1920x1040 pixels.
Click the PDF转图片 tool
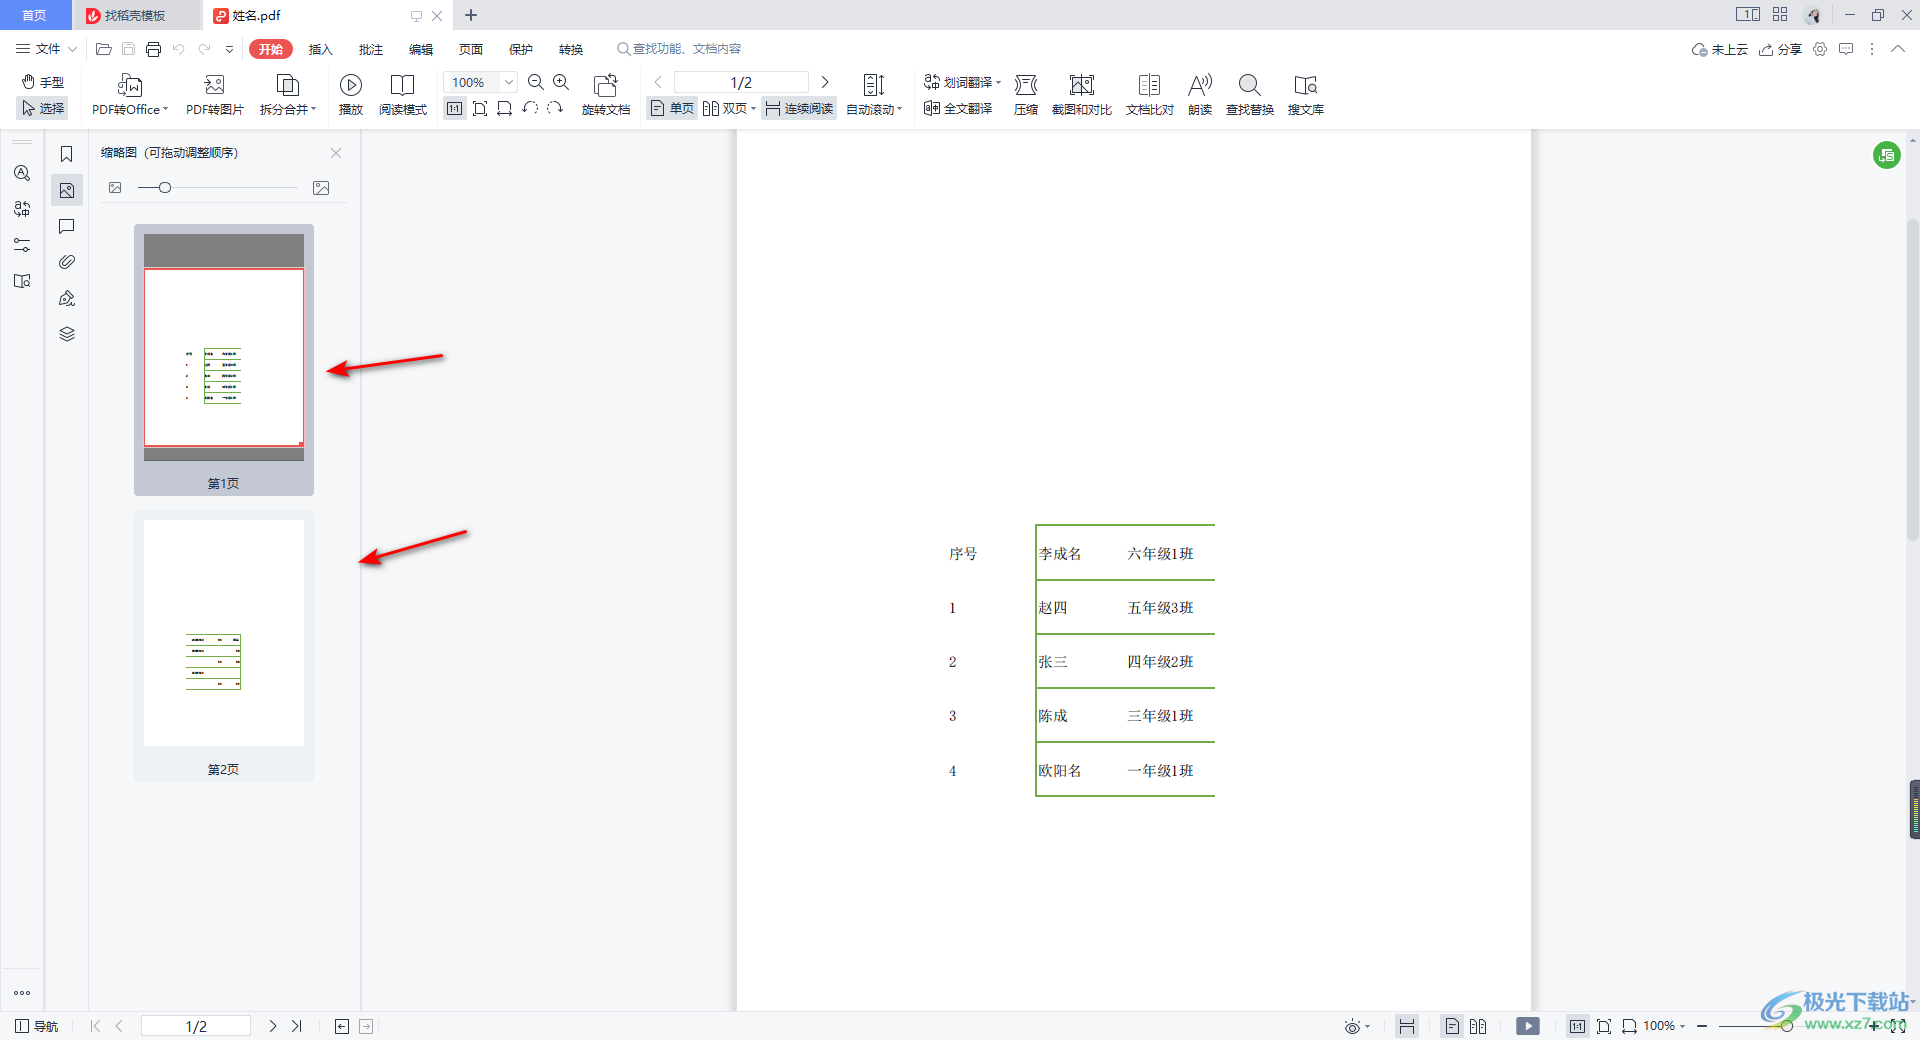(214, 95)
